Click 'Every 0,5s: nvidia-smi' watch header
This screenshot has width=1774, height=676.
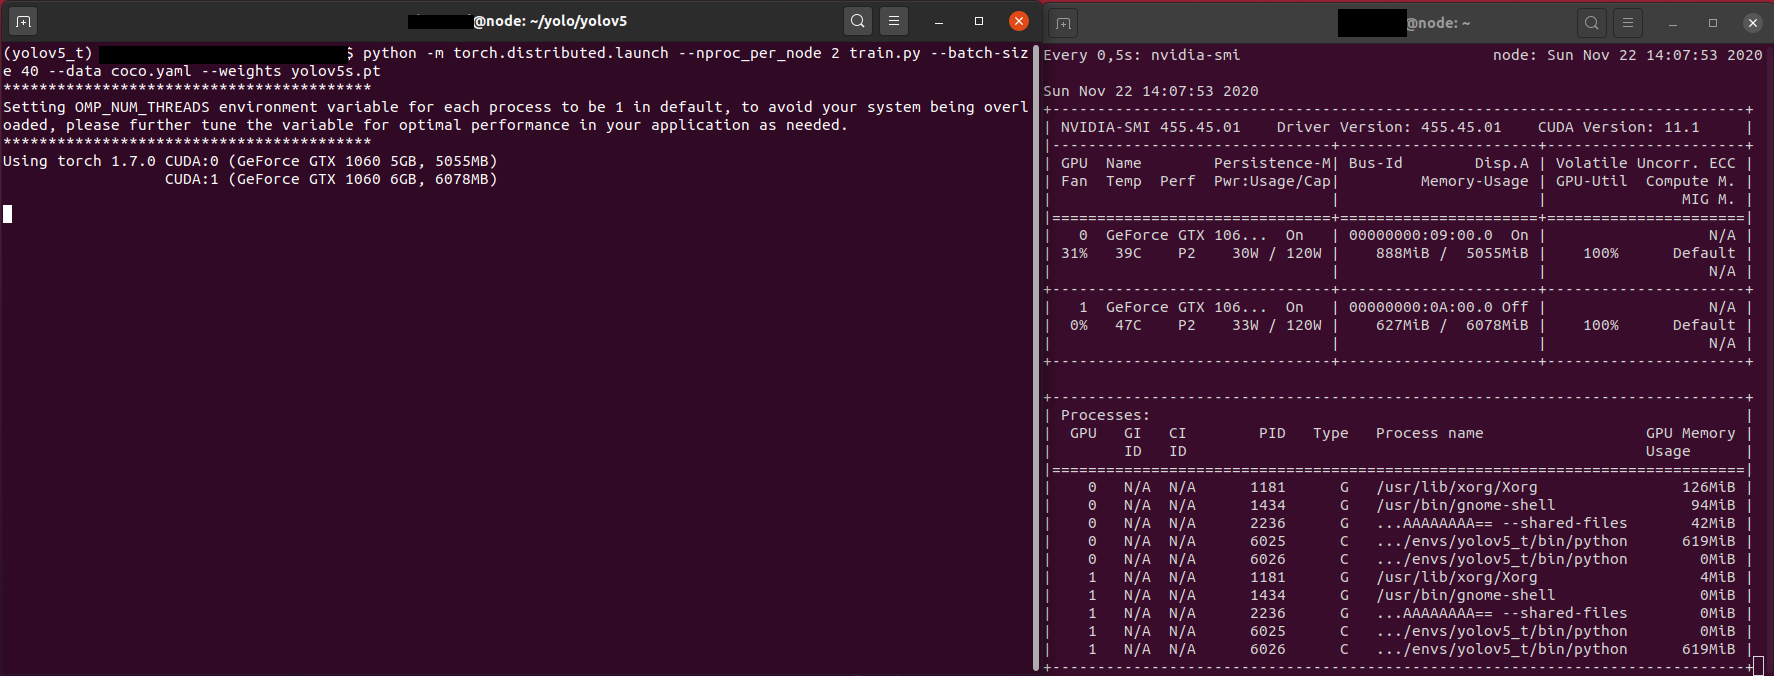[1141, 55]
